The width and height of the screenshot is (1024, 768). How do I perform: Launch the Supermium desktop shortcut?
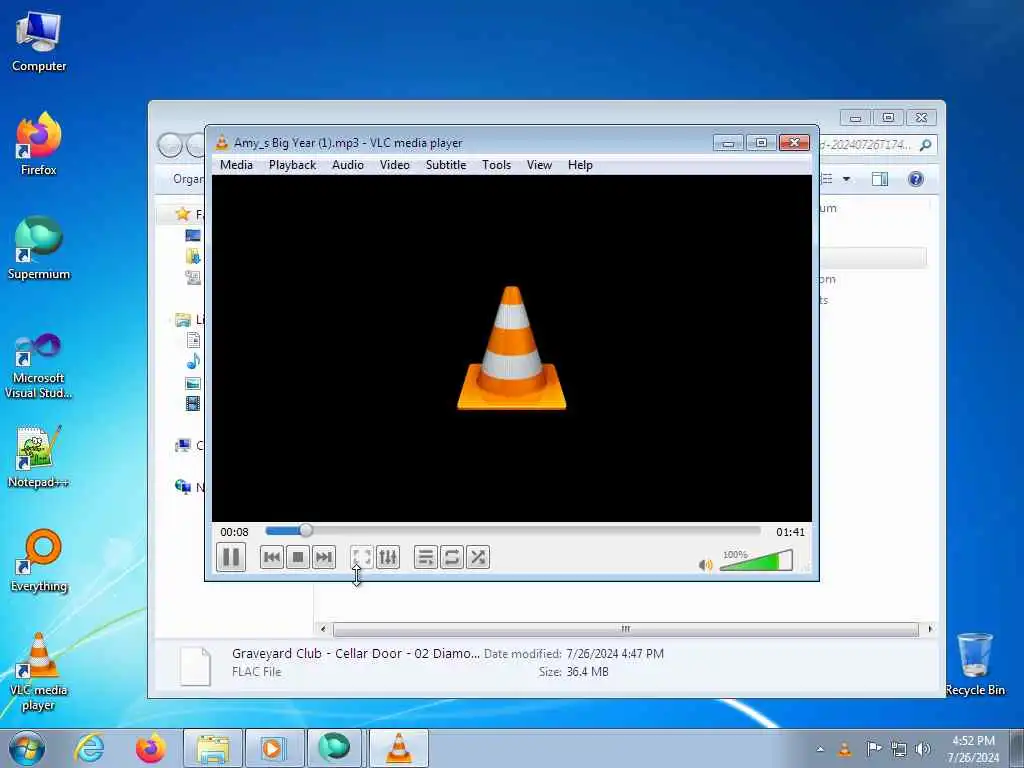pyautogui.click(x=39, y=248)
